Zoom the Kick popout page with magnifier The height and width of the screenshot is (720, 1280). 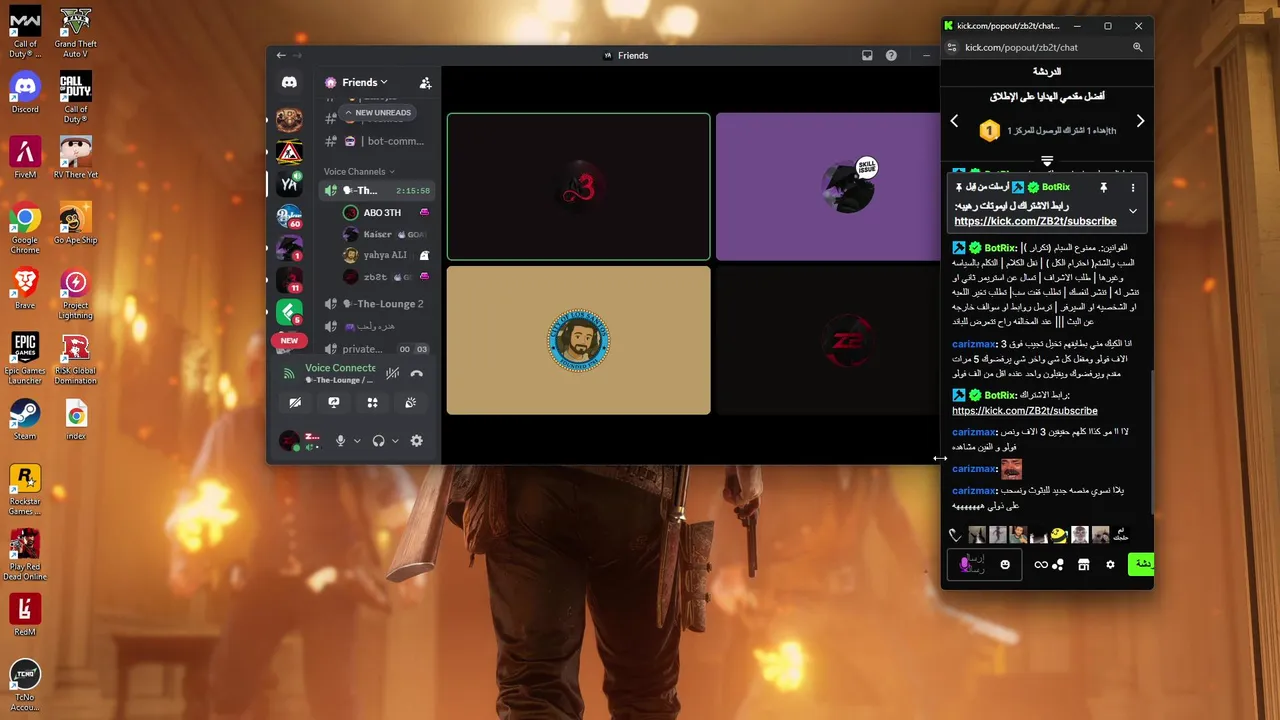(x=1137, y=47)
